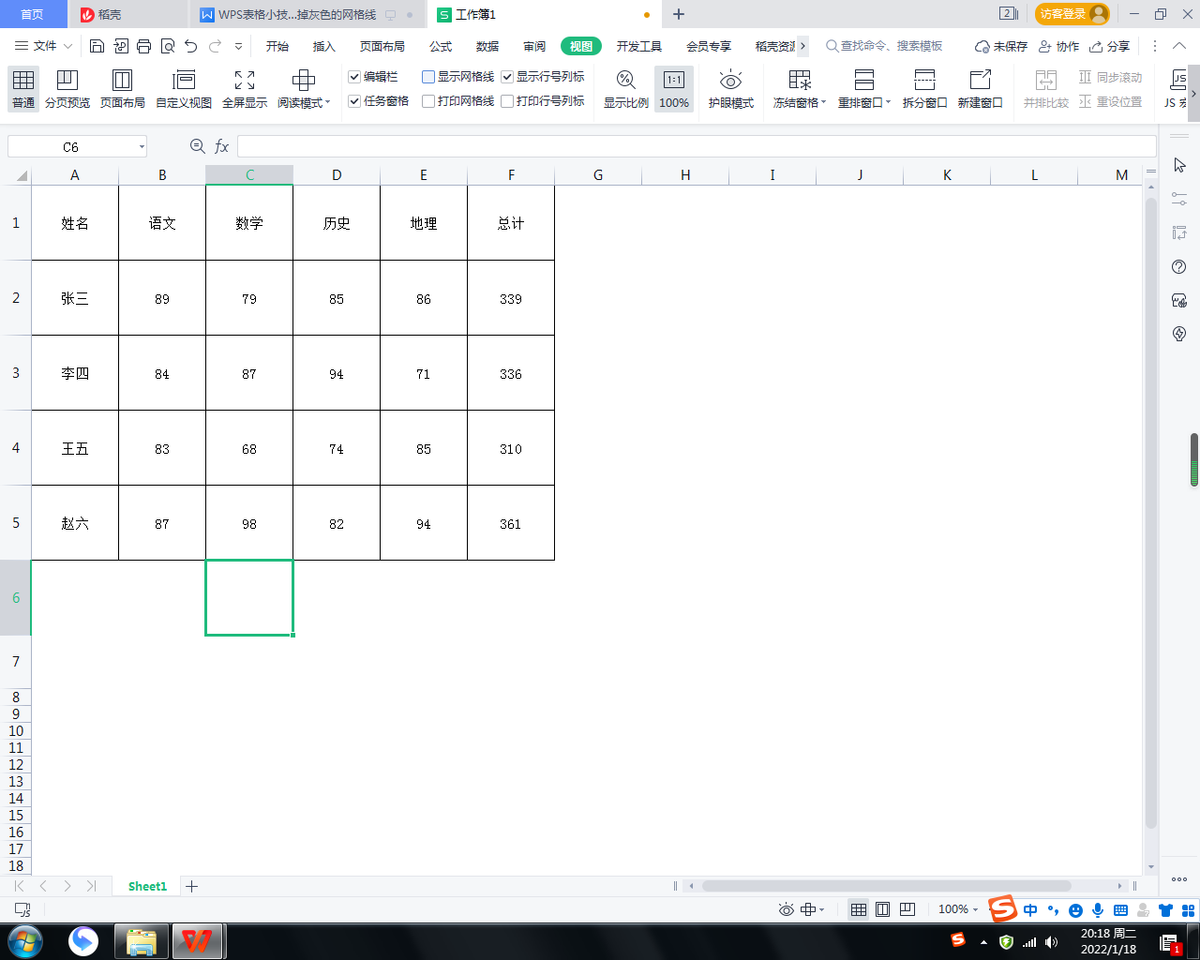1200x960 pixels.
Task: Open the 阅读模式 dropdown arrow
Action: pyautogui.click(x=328, y=103)
